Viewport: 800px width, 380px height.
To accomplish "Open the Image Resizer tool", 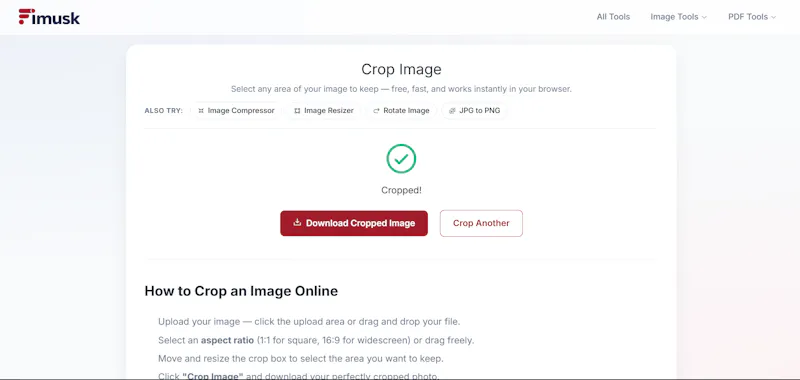I will click(323, 111).
